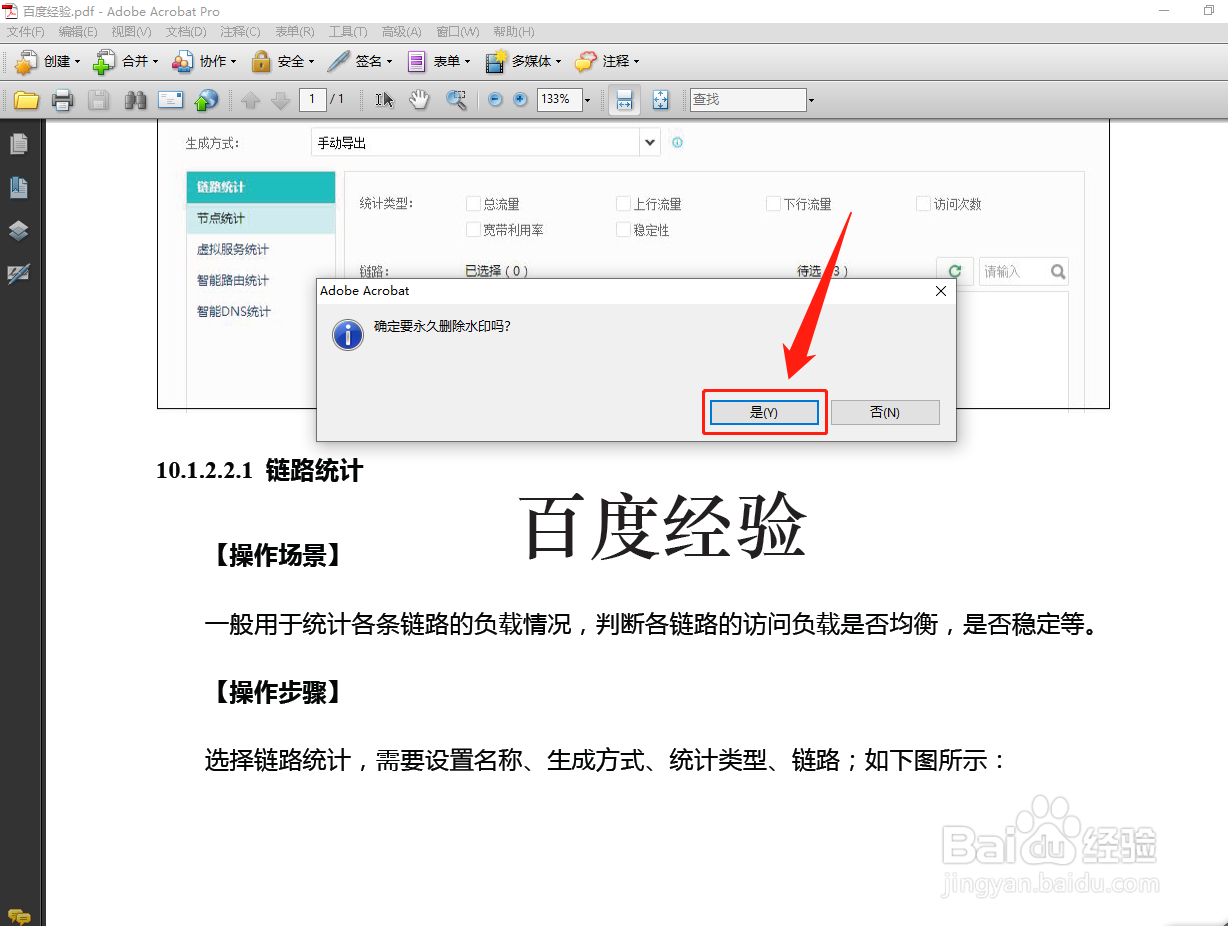Open the 查找 find options dropdown arrow
1228x926 pixels.
tap(811, 100)
